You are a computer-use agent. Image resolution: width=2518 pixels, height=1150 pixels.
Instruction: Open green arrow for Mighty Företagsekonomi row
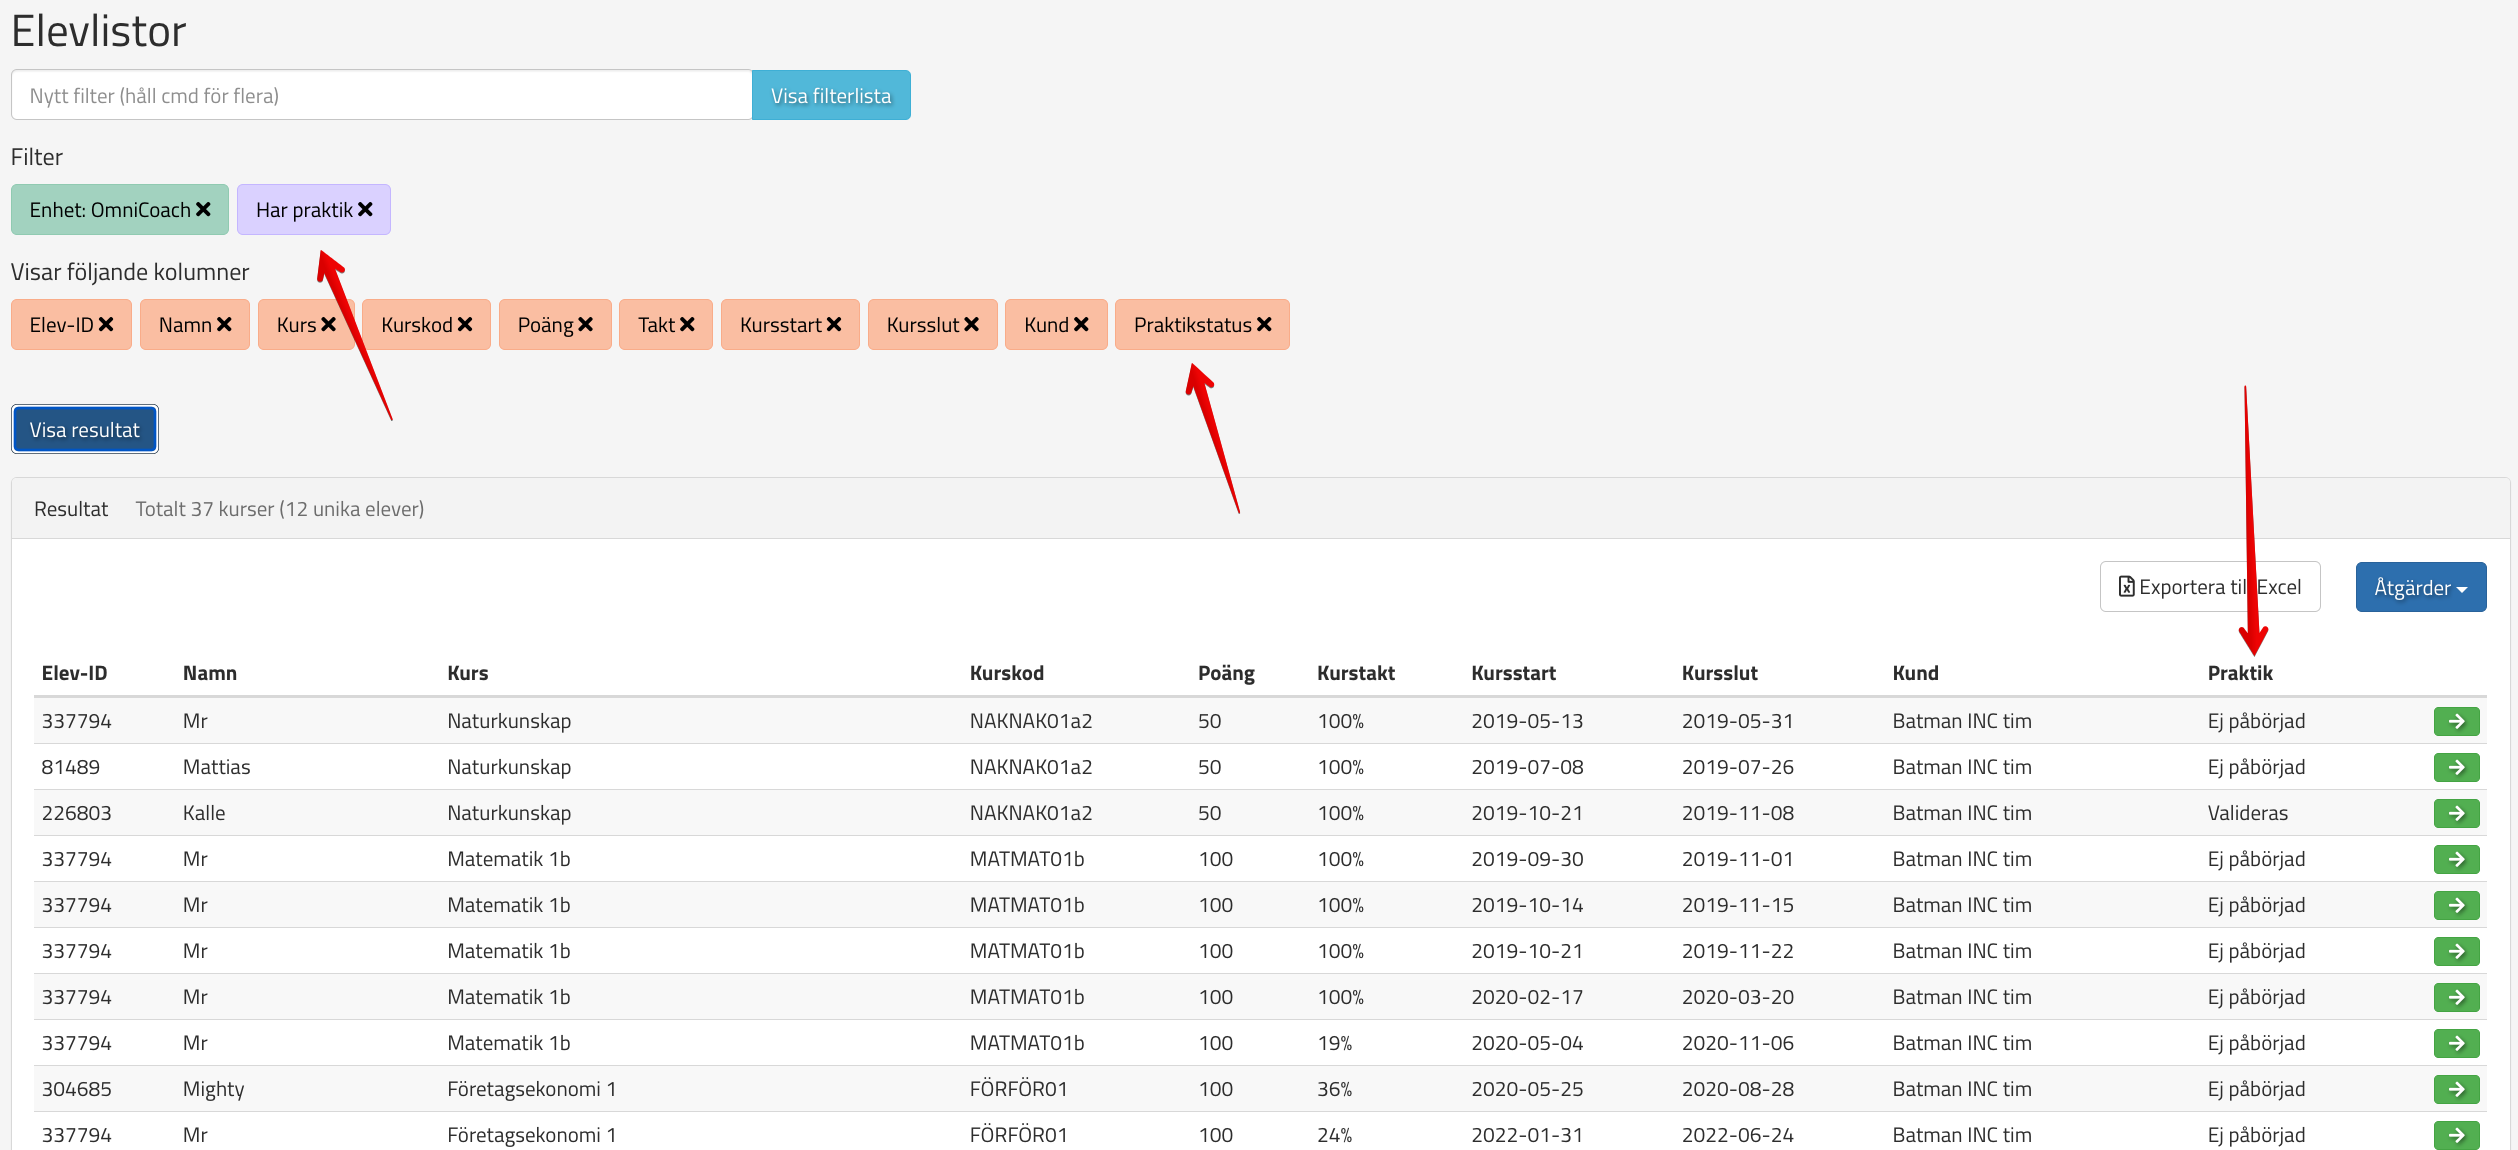[2455, 1089]
